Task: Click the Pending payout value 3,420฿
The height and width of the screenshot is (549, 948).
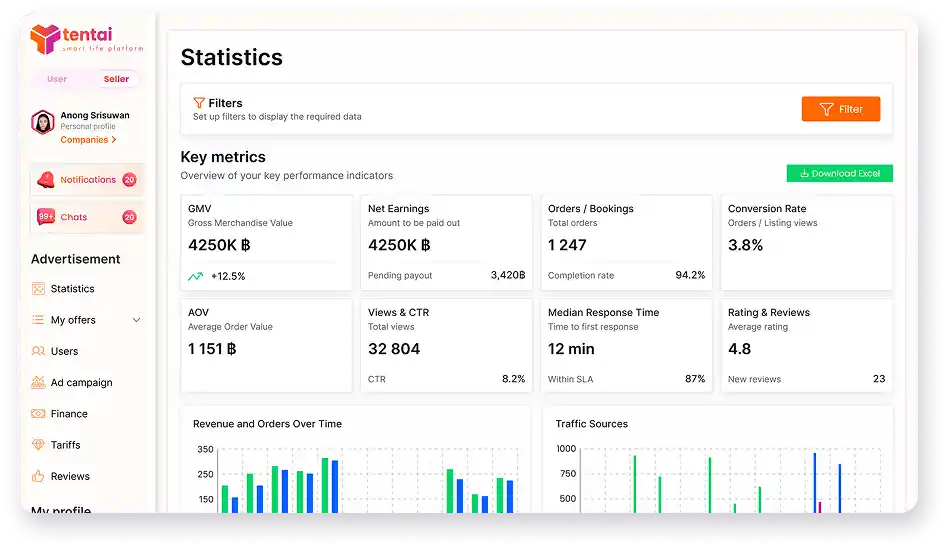Action: [508, 275]
